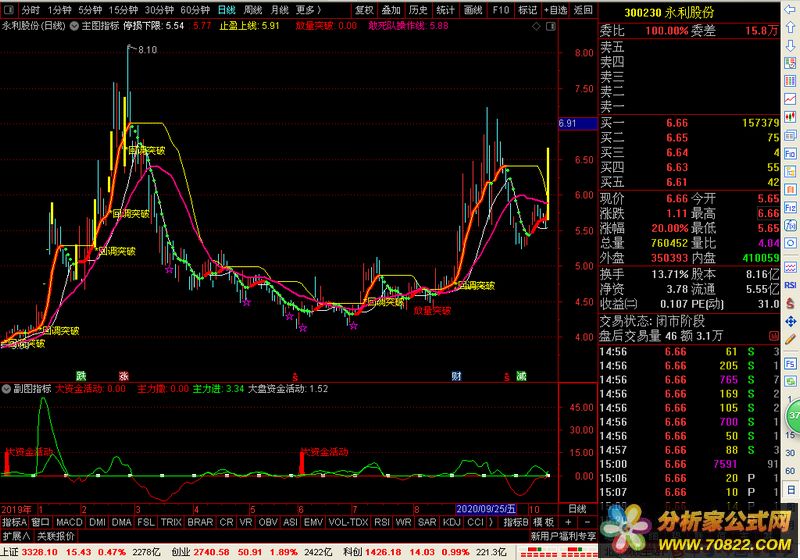Click the RSI icon in right sidebar
The image size is (800, 560).
point(790,285)
